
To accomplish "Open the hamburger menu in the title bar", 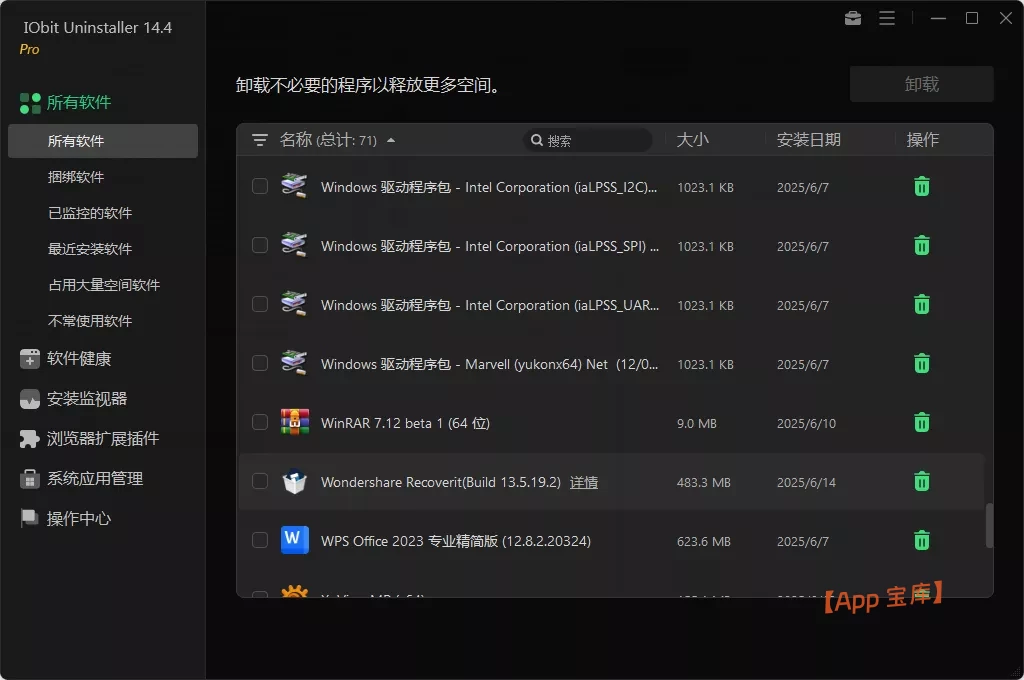I will 887,18.
